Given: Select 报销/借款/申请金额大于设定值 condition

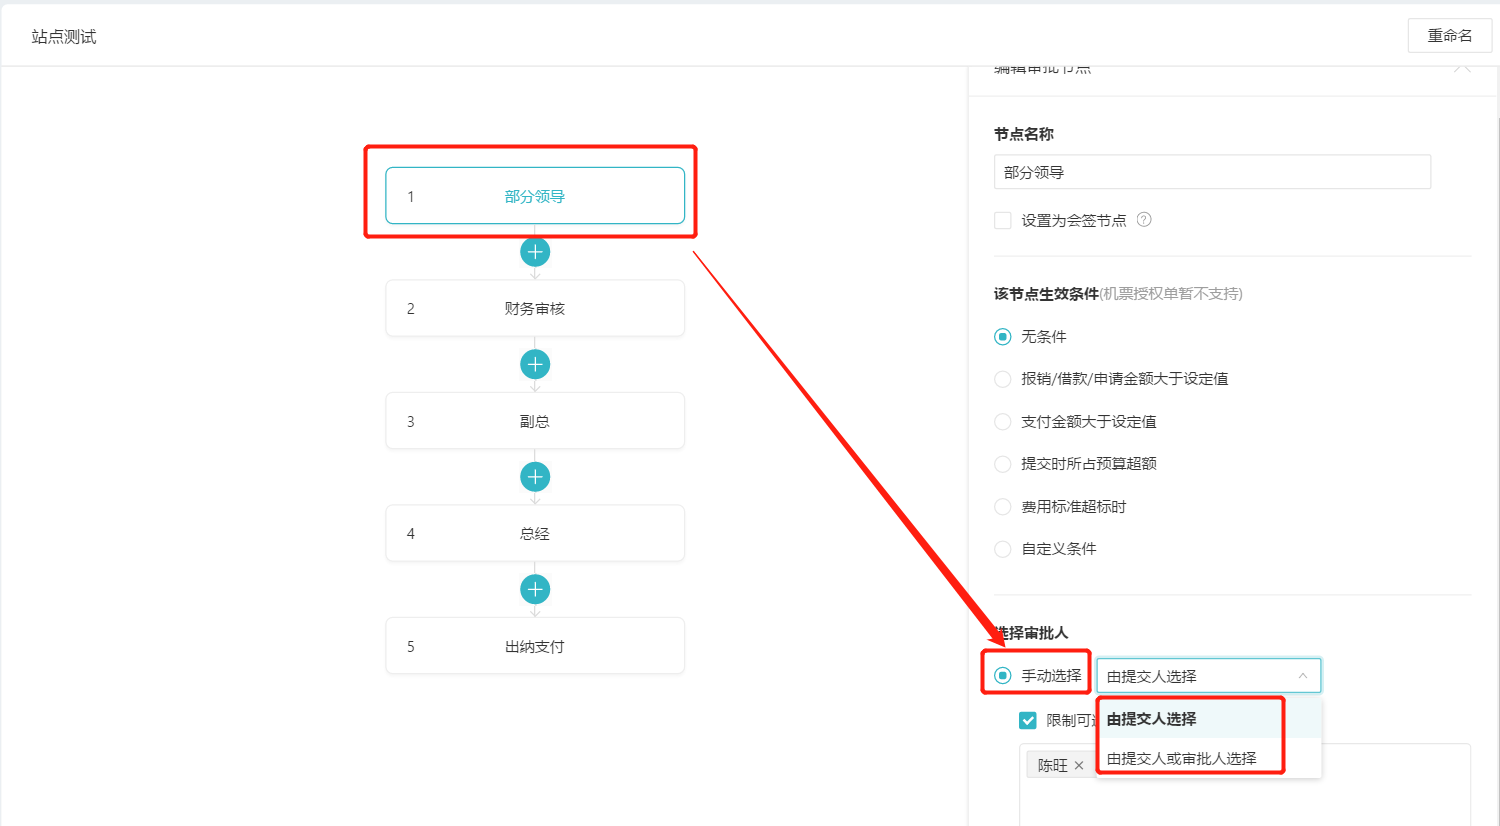Looking at the screenshot, I should [1002, 379].
